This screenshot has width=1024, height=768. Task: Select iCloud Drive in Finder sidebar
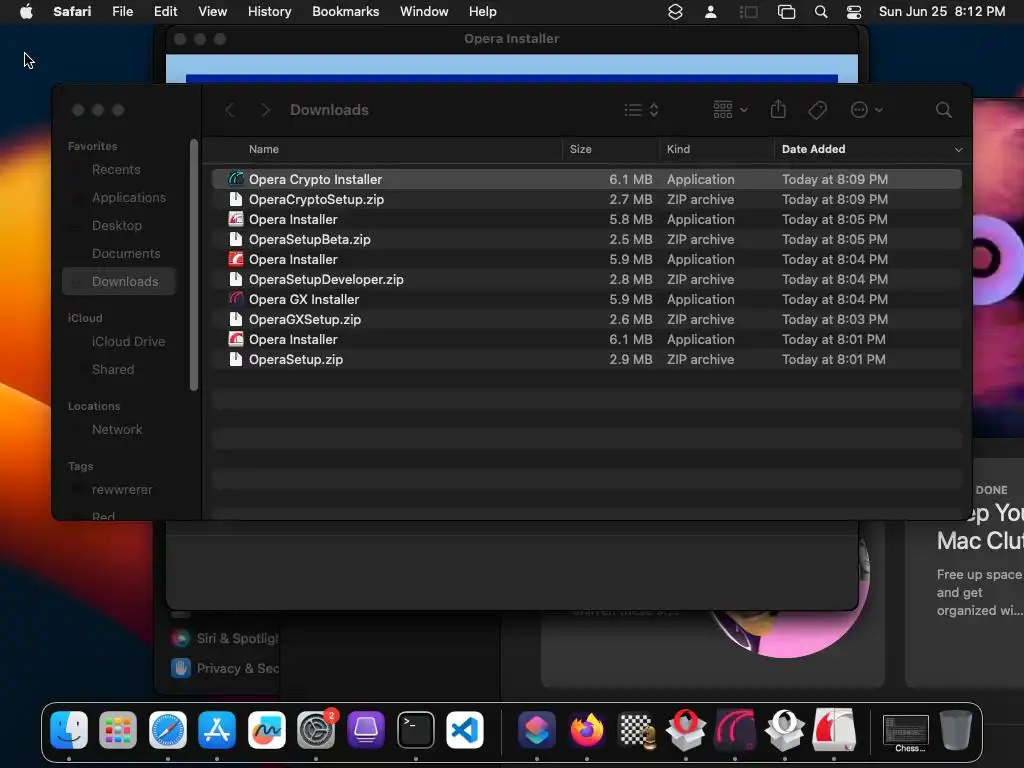pyautogui.click(x=128, y=342)
